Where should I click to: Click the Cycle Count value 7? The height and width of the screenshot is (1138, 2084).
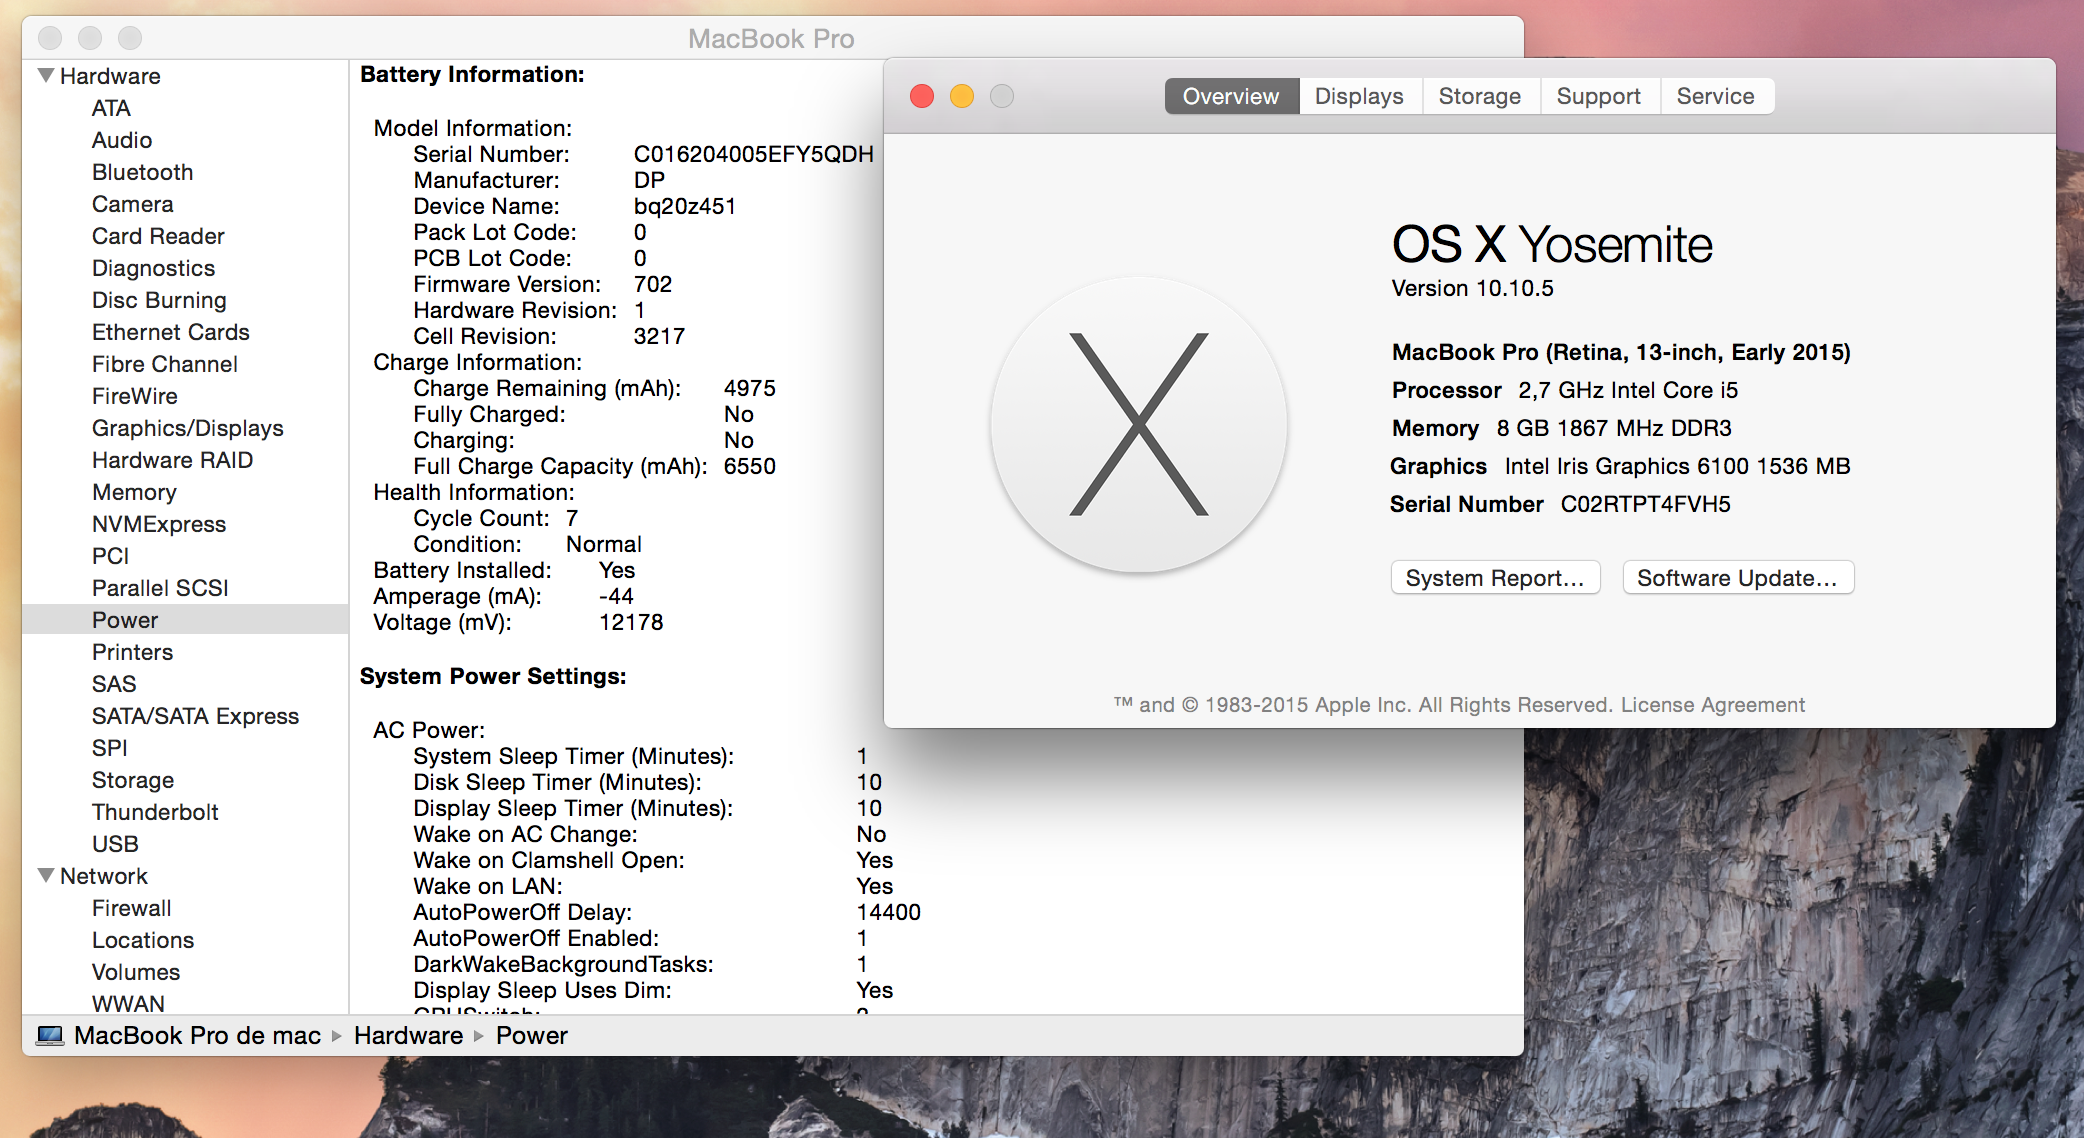[572, 518]
